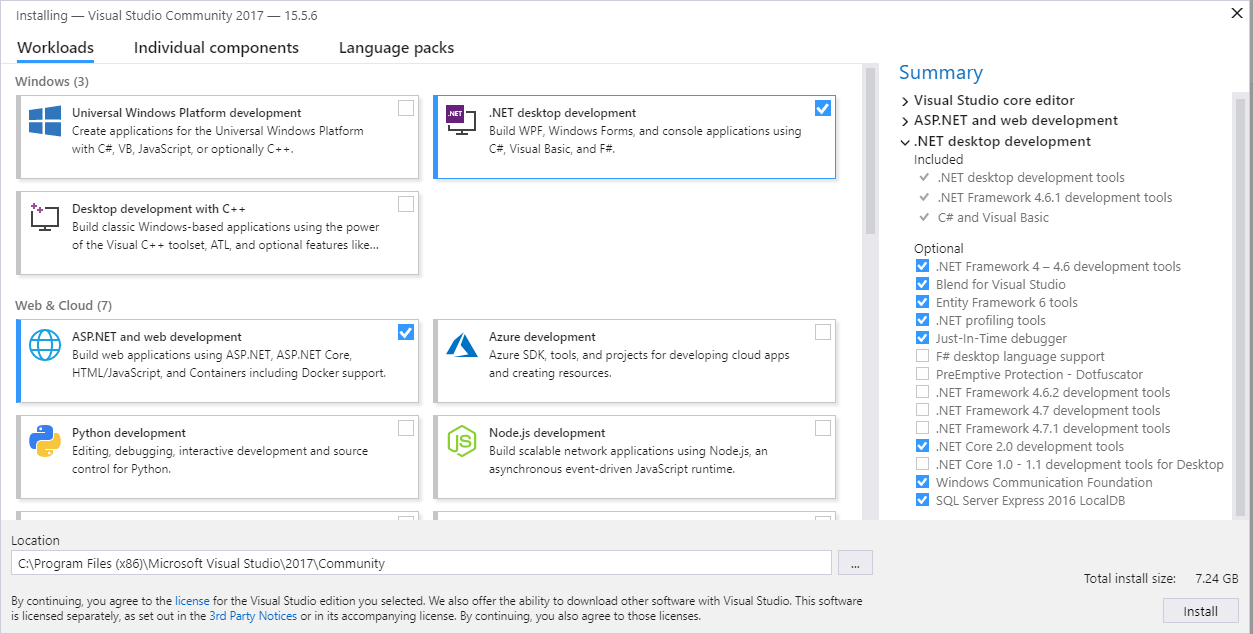Collapse .NET desktop development summary
1253x634 pixels.
(x=905, y=142)
